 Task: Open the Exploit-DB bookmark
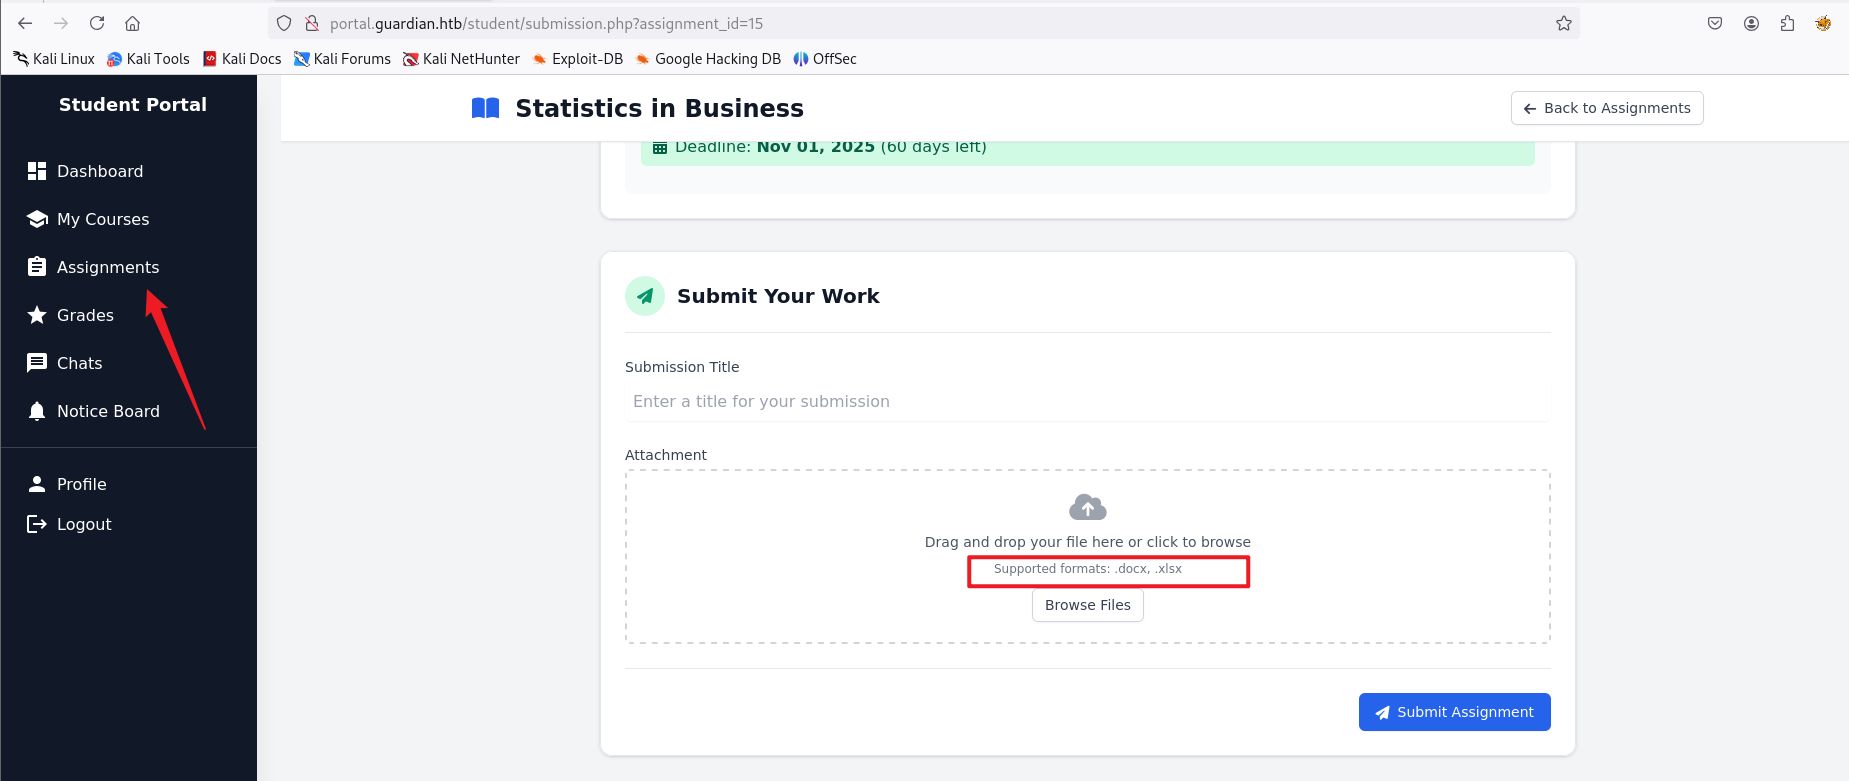[577, 59]
